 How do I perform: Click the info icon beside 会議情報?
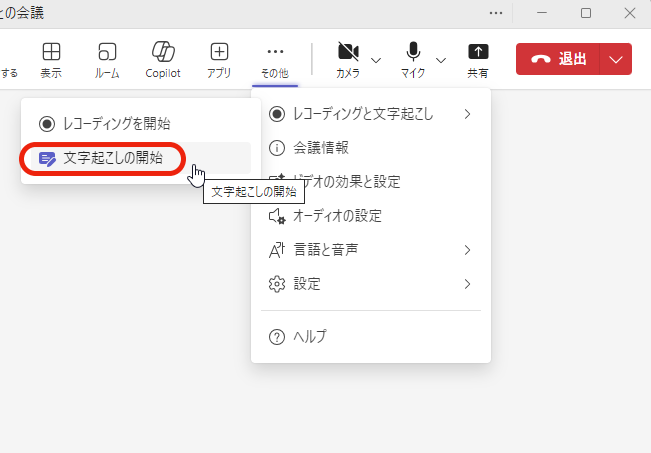277,148
